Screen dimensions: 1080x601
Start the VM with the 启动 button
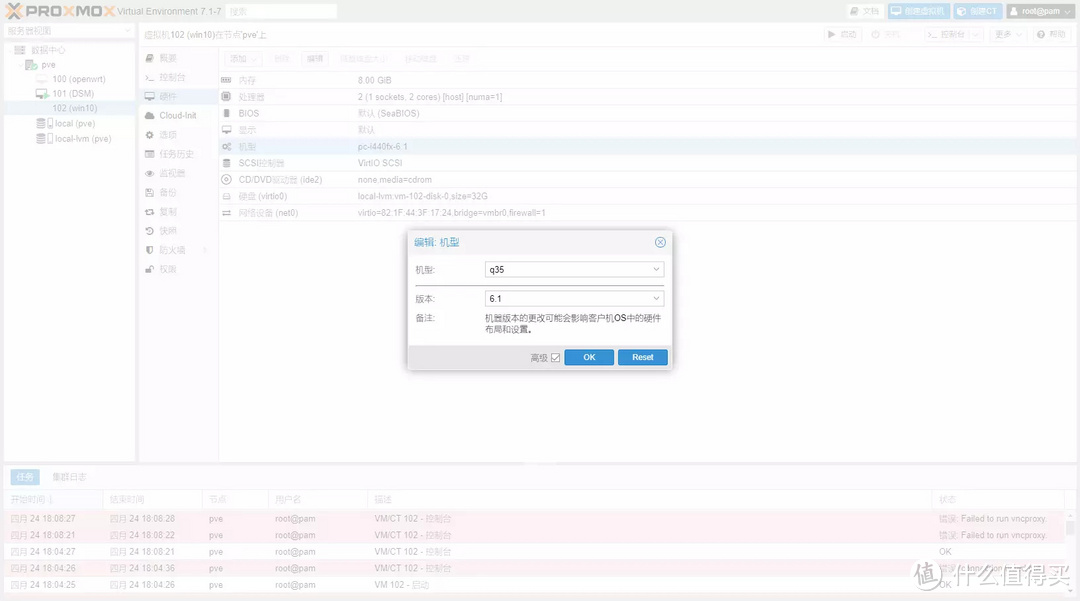coord(842,34)
